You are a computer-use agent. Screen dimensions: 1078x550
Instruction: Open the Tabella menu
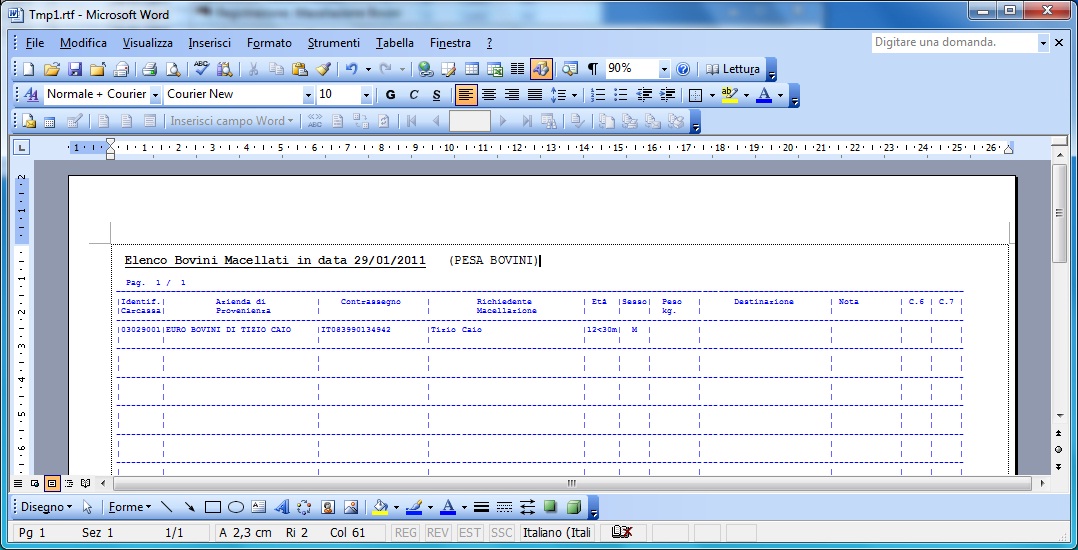coord(395,43)
